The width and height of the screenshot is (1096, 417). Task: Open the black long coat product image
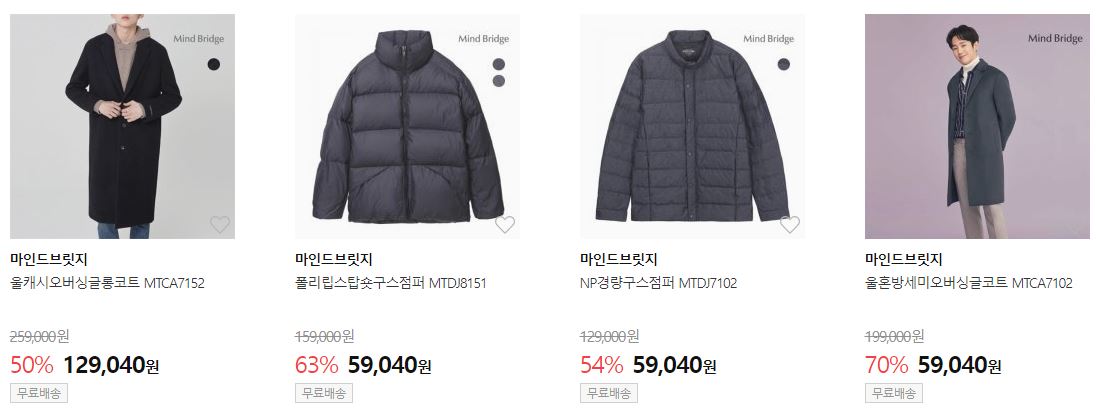(x=122, y=126)
